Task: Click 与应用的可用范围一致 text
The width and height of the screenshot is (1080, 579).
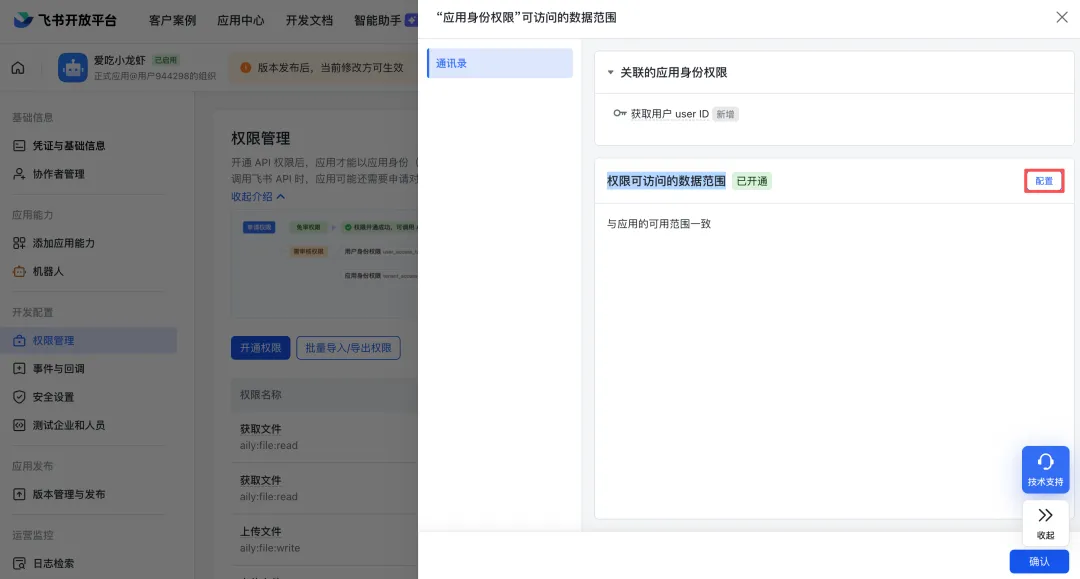Action: (x=658, y=224)
